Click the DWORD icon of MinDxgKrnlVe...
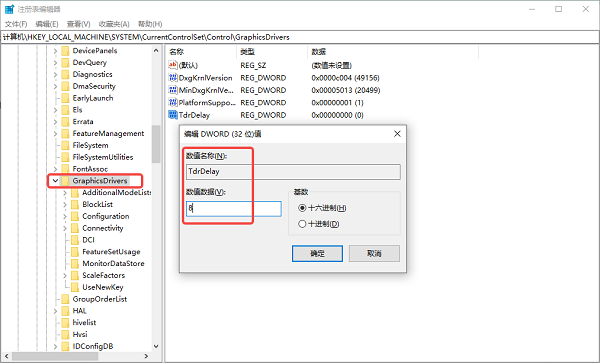The height and width of the screenshot is (363, 600). 173,90
